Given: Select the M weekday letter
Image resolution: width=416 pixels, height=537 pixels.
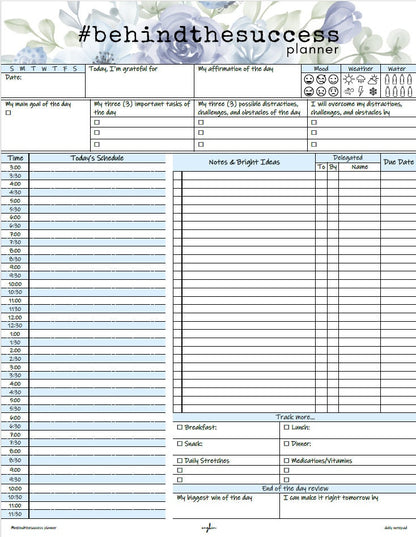Looking at the screenshot, I should point(23,68).
